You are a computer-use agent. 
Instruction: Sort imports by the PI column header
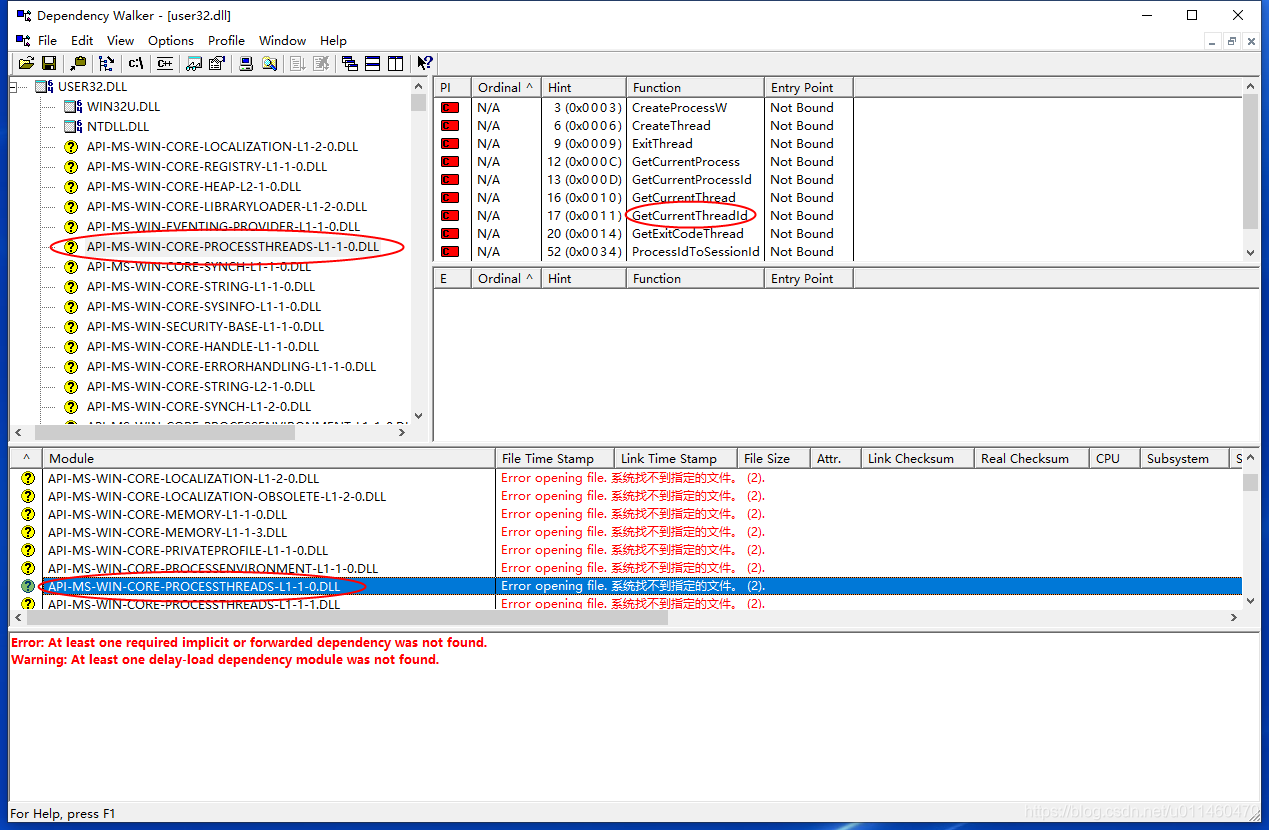pos(451,88)
